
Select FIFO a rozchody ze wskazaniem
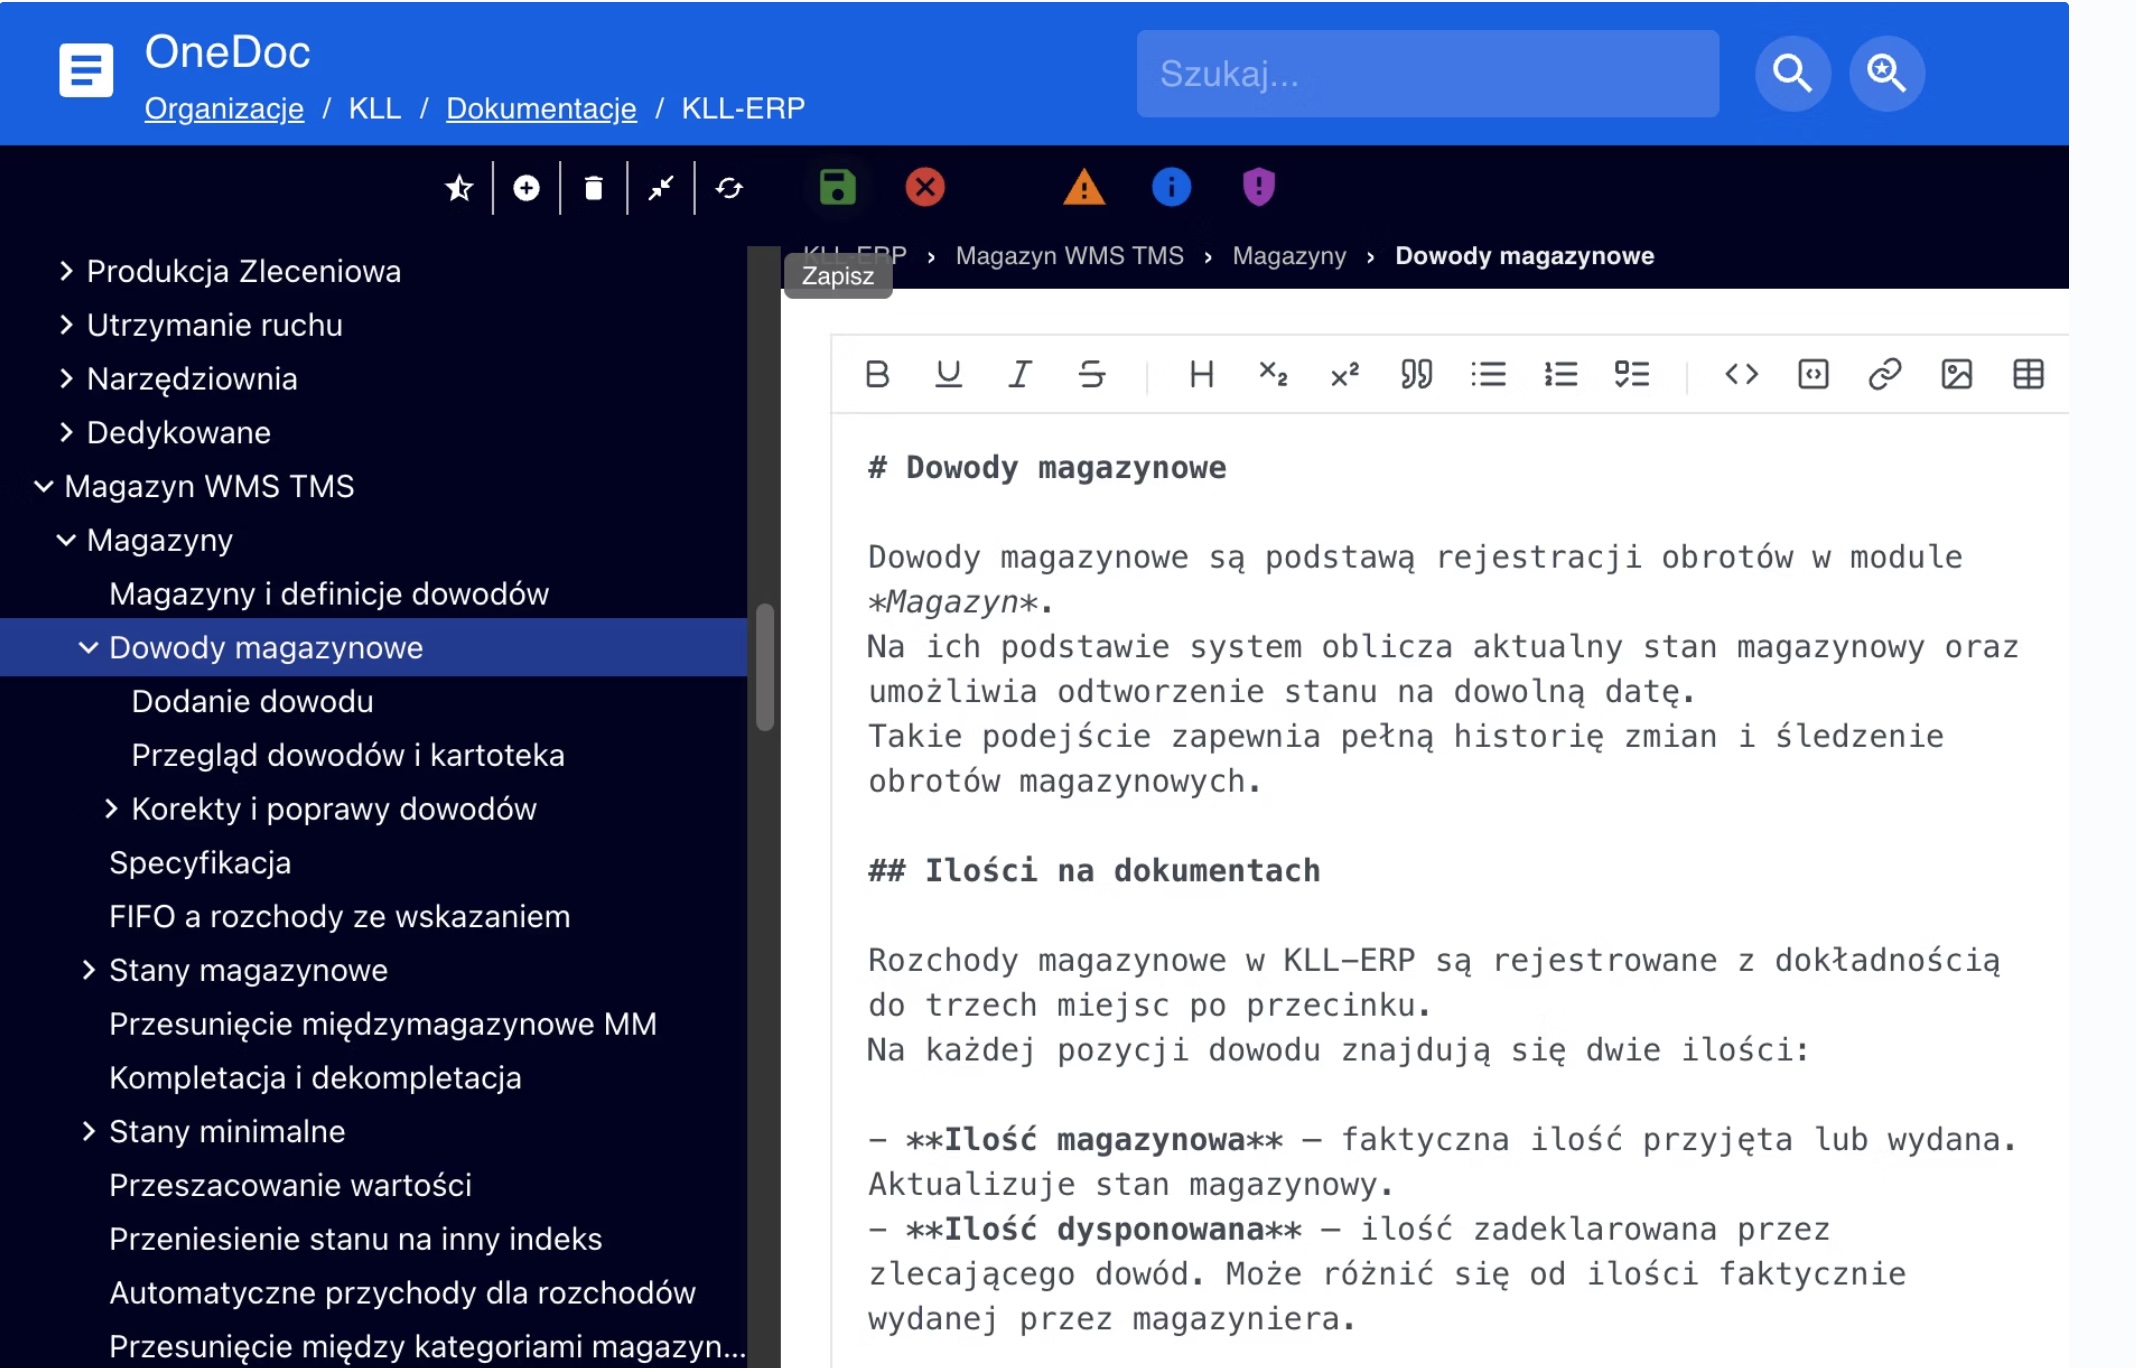[339, 916]
